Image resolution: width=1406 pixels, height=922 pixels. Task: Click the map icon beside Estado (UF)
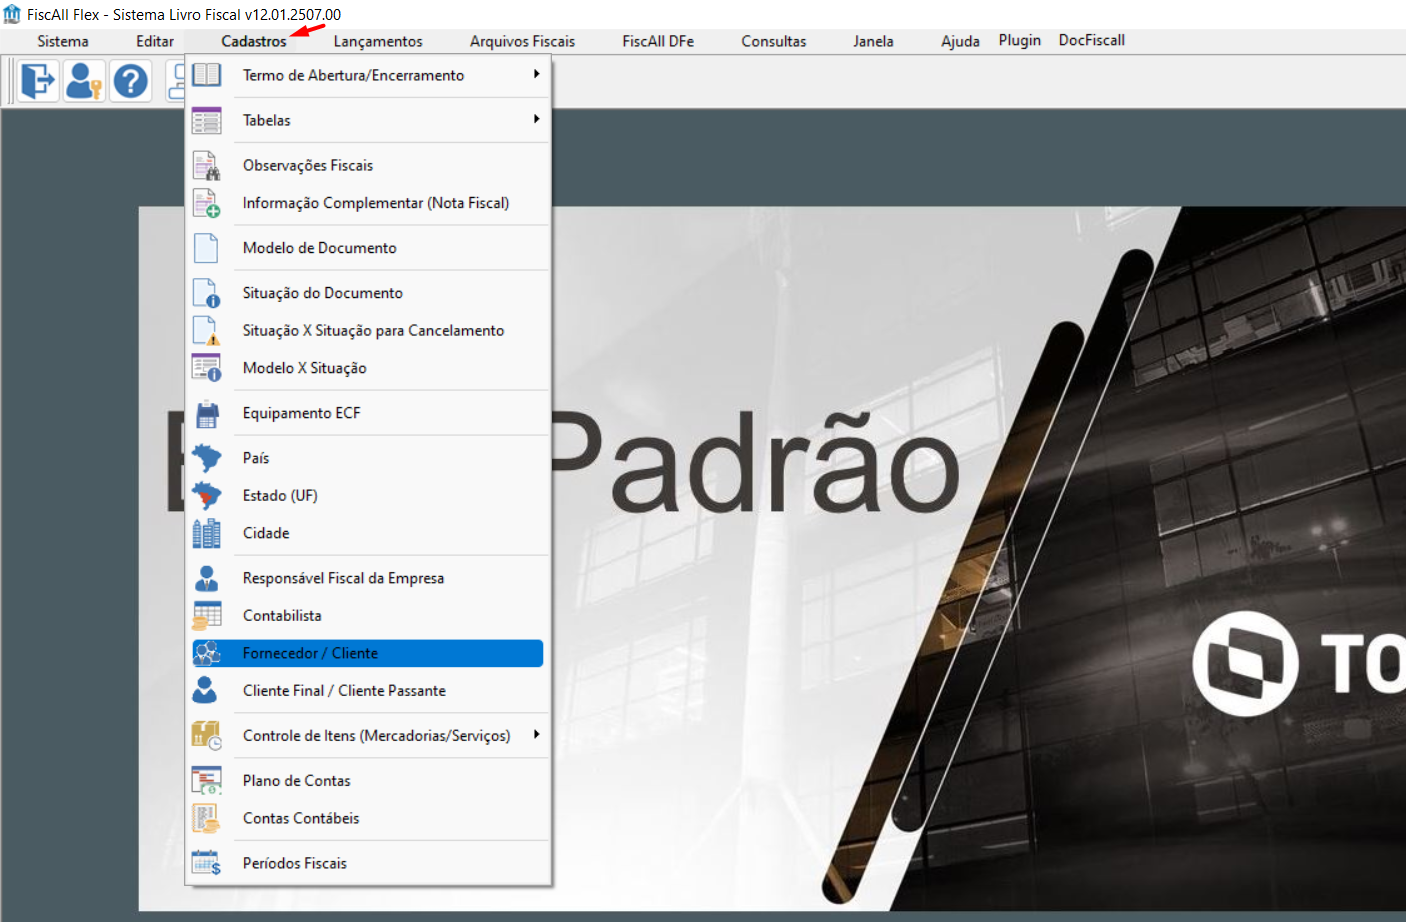point(207,496)
